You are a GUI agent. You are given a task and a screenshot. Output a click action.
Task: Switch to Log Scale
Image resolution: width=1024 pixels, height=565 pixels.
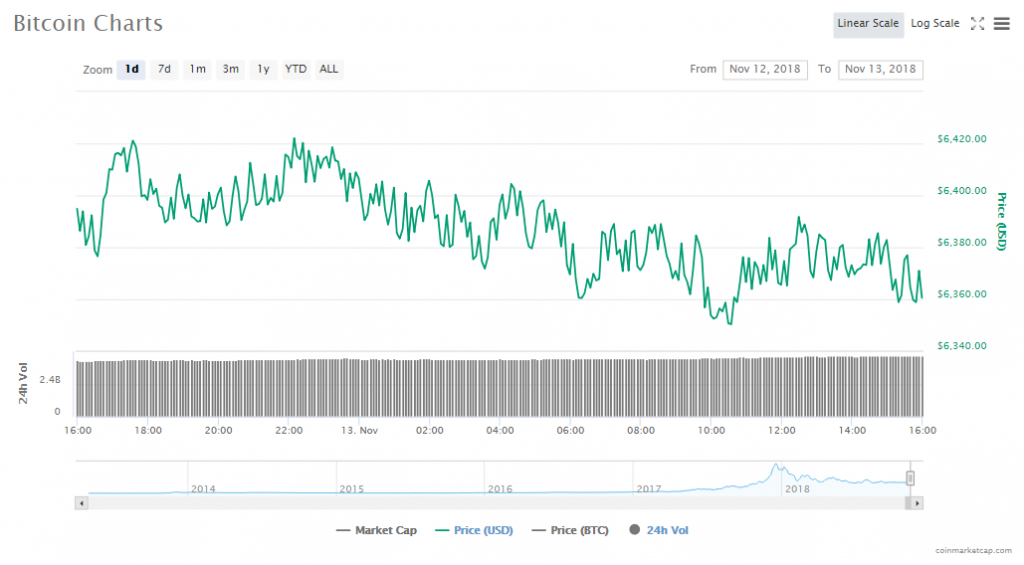click(934, 24)
